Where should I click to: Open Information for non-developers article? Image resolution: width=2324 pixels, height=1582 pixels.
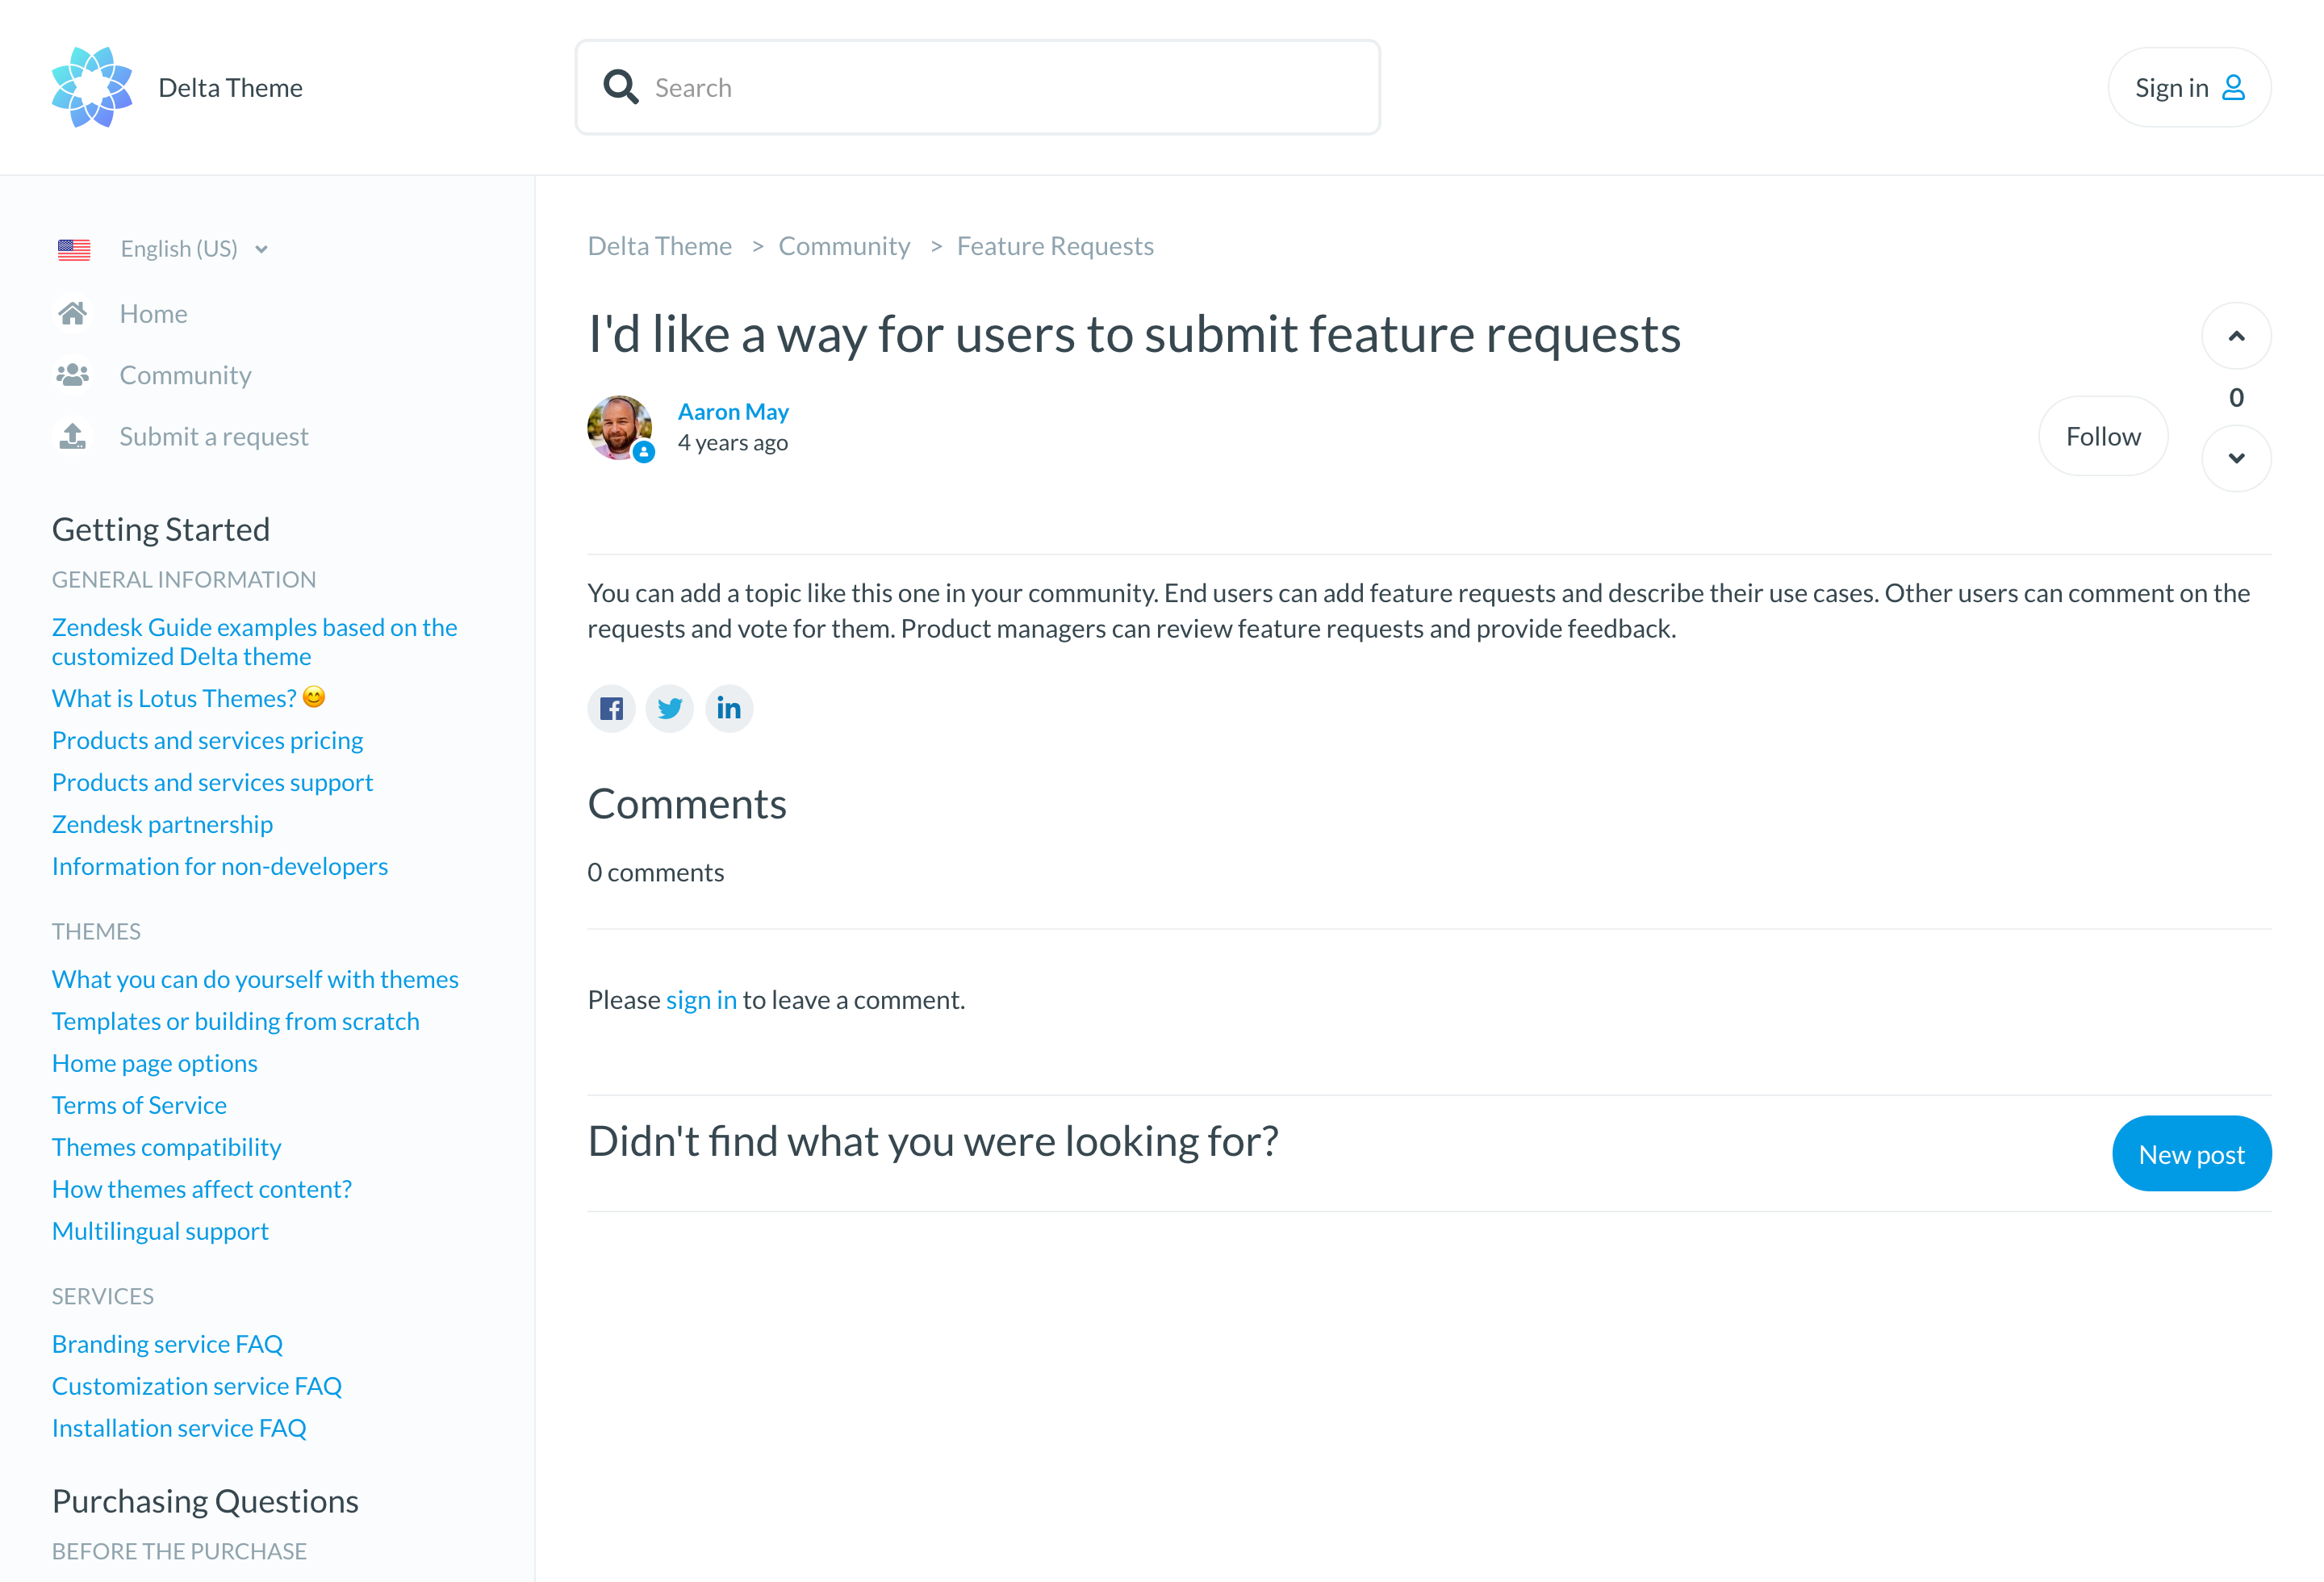tap(220, 866)
